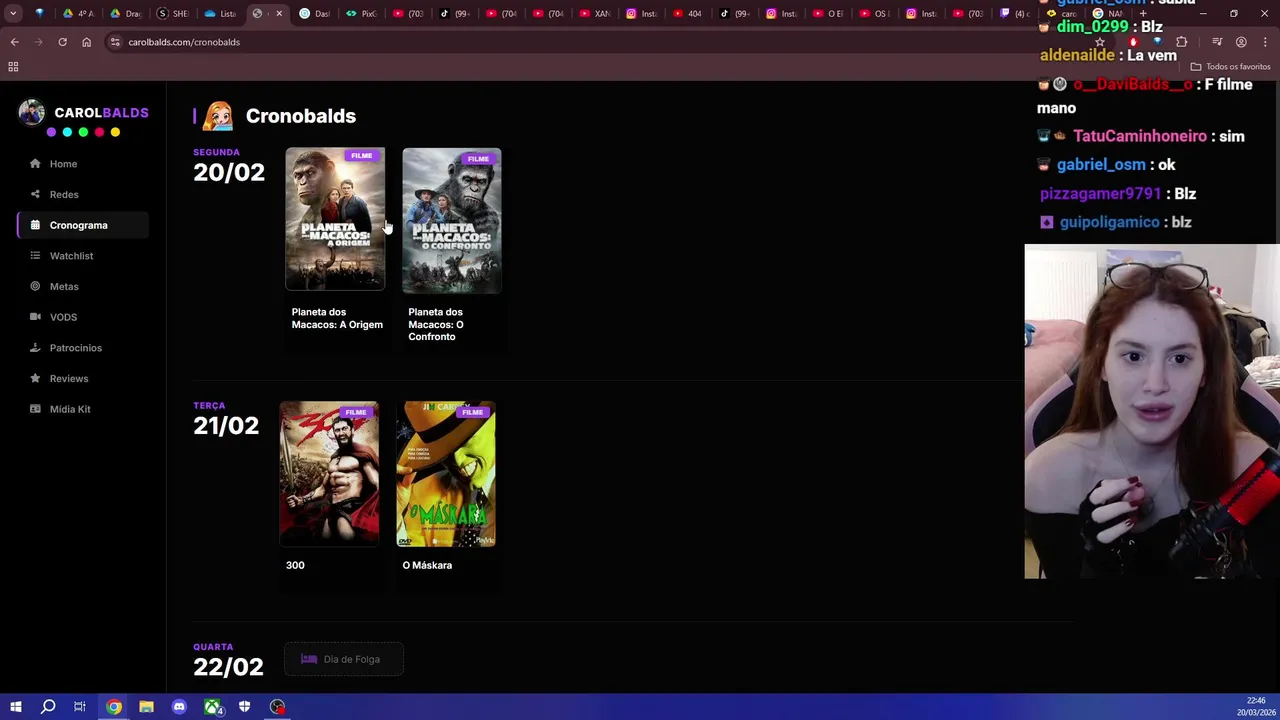Screen dimensions: 1280x720
Task: Switch to the '404' YouTube tab
Action: pyautogui.click(x=687, y=14)
